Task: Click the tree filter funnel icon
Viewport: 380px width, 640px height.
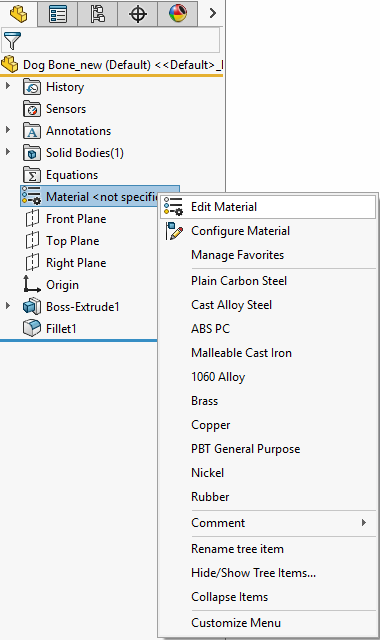Action: tap(12, 40)
